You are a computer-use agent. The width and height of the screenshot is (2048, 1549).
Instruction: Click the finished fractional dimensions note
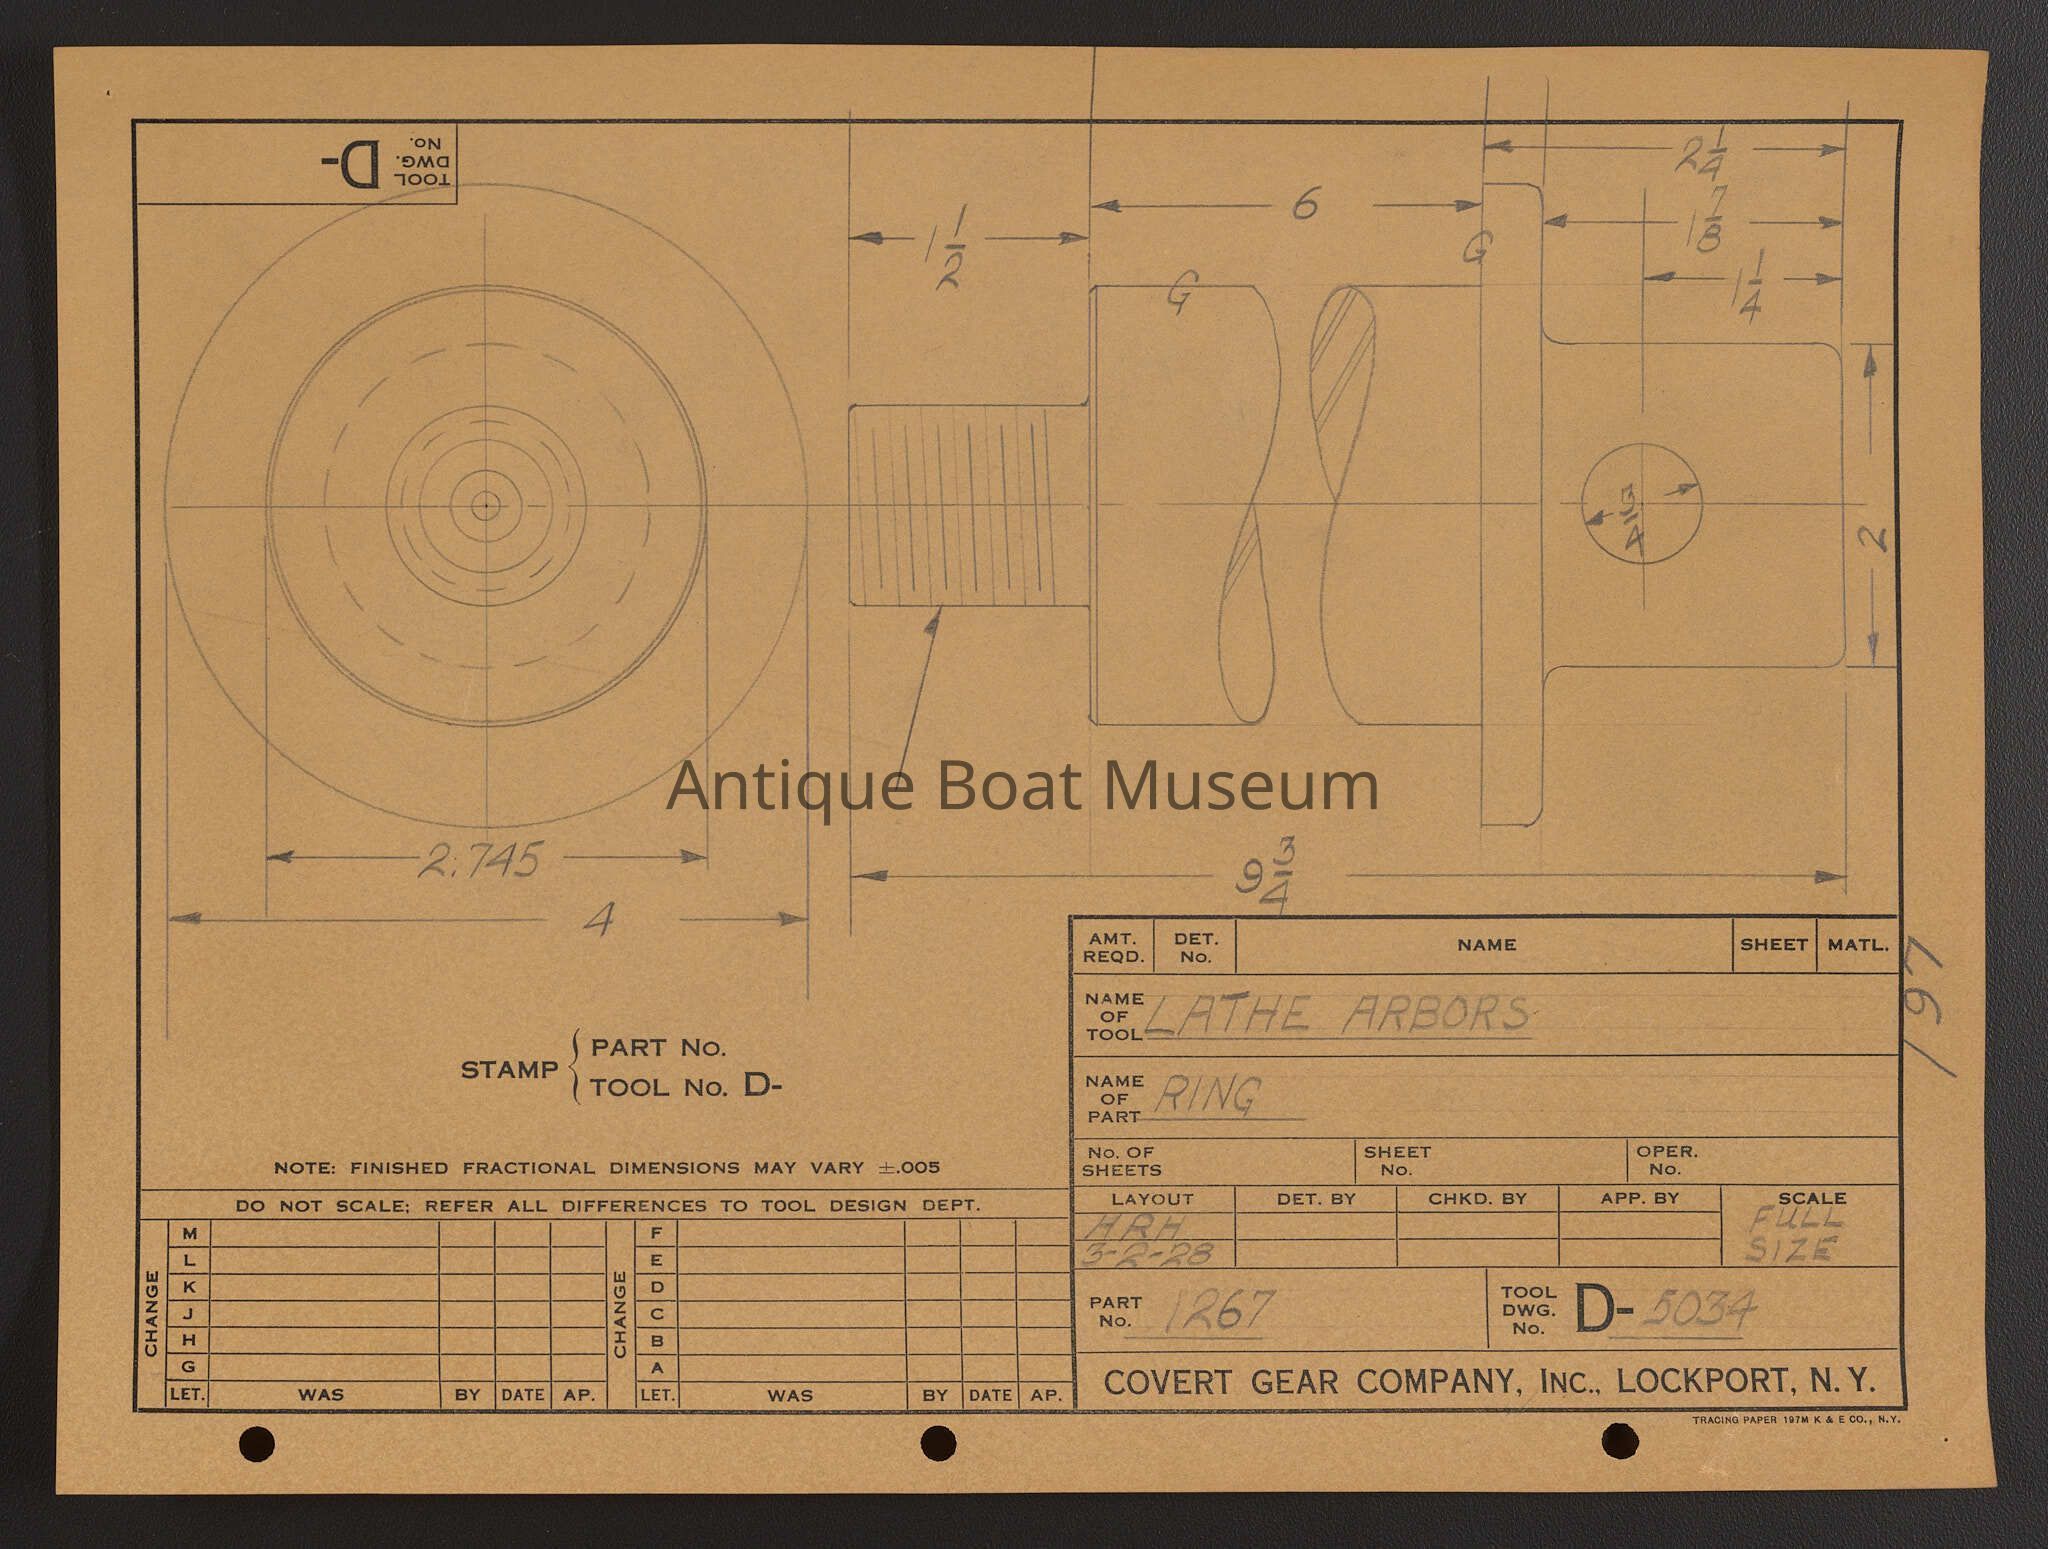(607, 1167)
